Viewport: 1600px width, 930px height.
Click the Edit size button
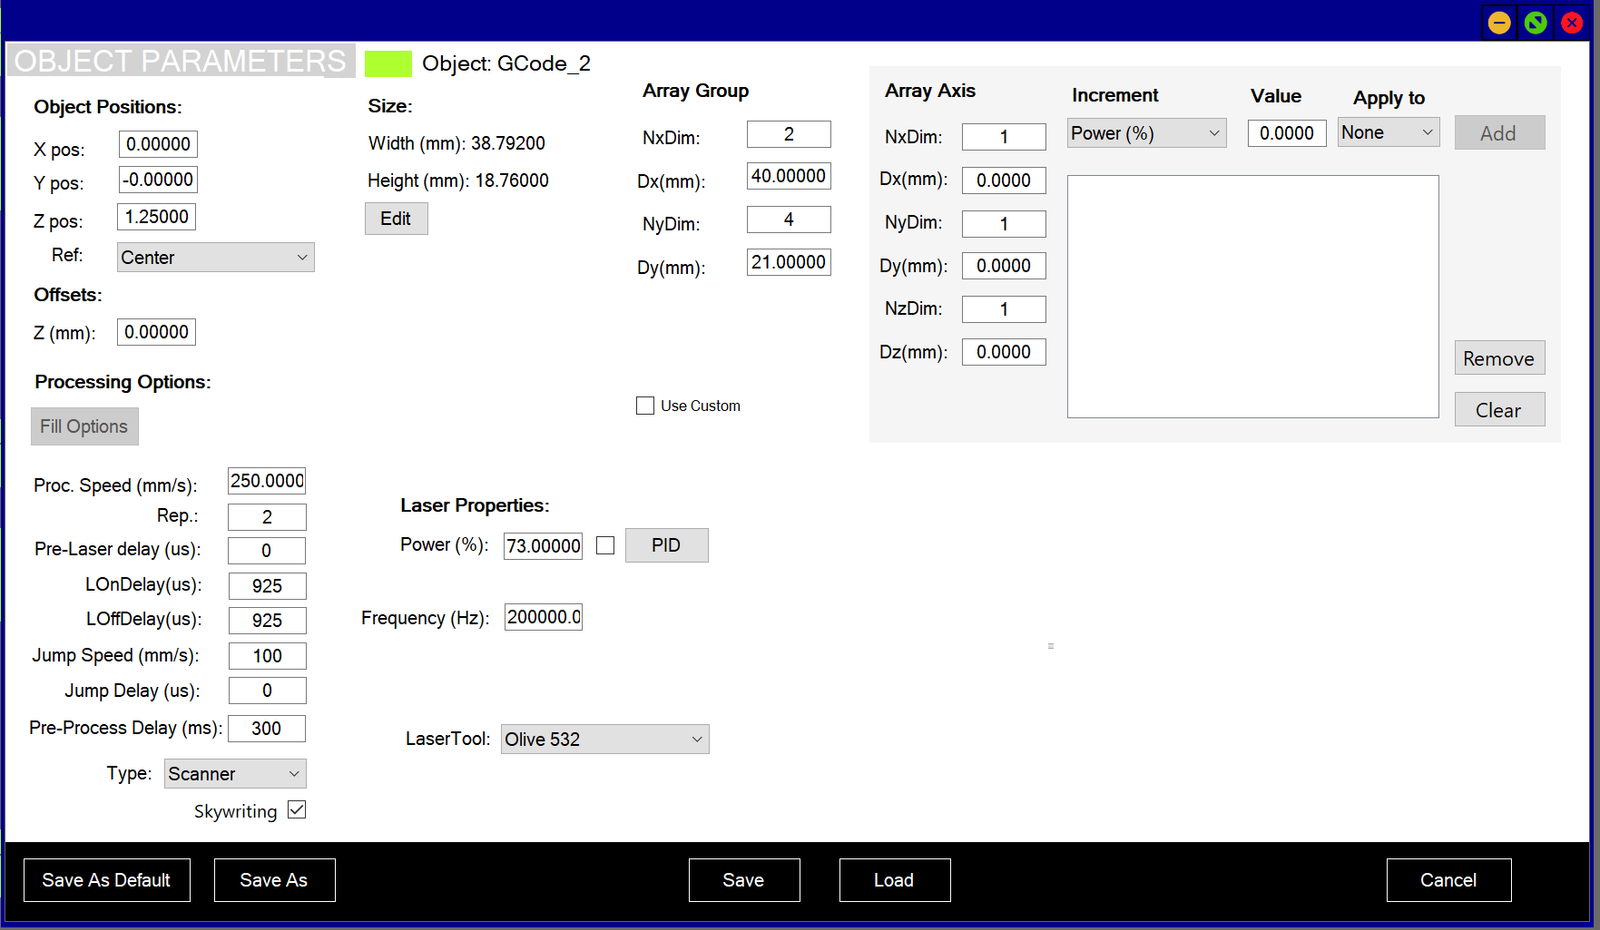point(396,218)
